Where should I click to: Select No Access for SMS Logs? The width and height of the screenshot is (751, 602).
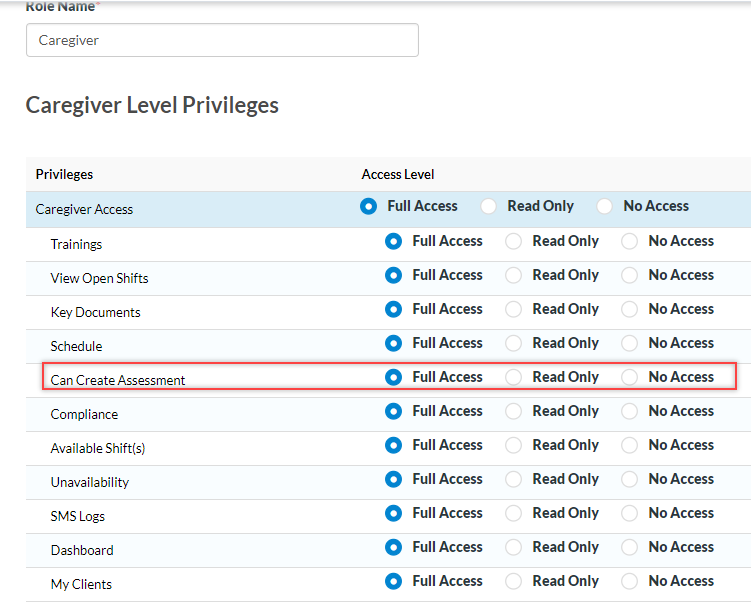click(630, 513)
